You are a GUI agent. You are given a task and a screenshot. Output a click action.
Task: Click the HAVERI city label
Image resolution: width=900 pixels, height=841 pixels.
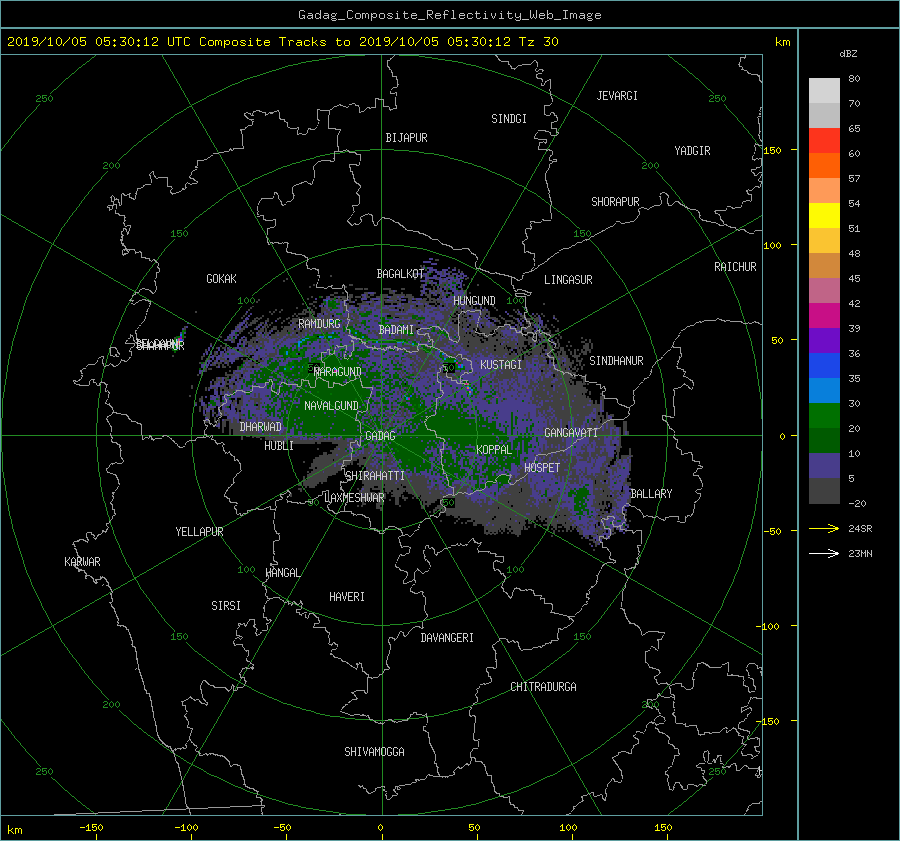pos(347,597)
